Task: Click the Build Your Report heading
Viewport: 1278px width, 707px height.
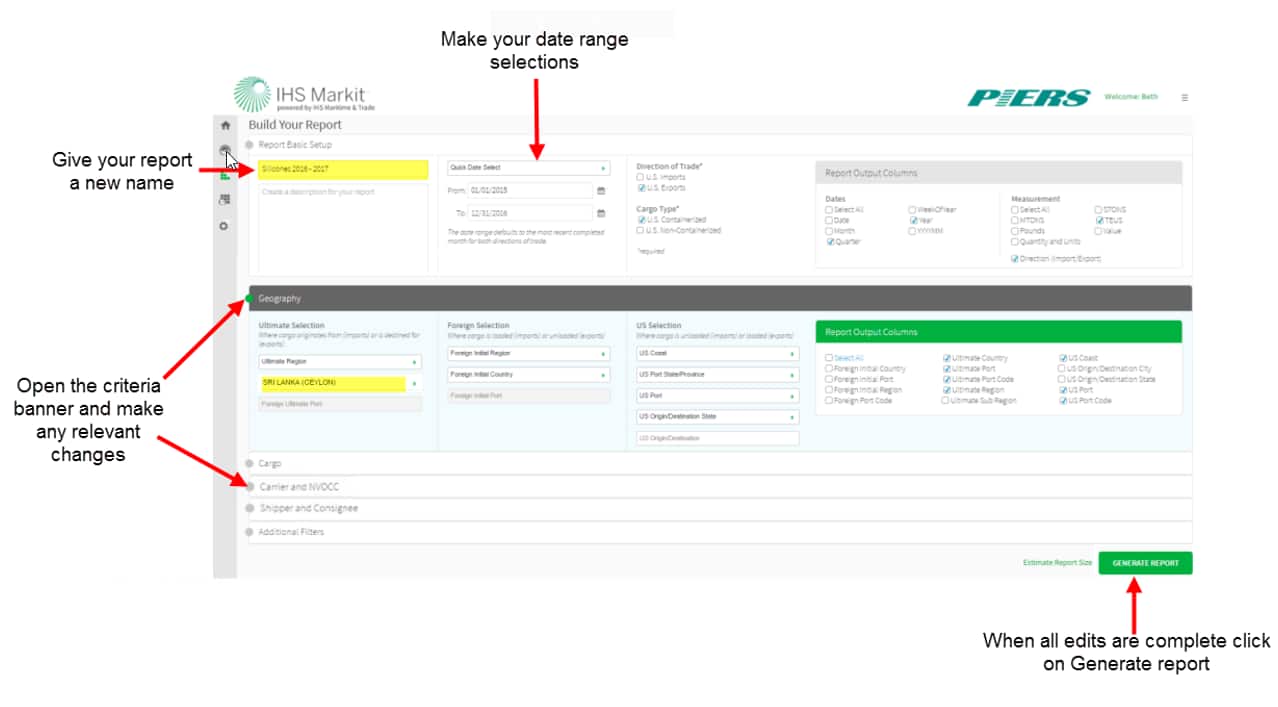Action: pyautogui.click(x=295, y=125)
